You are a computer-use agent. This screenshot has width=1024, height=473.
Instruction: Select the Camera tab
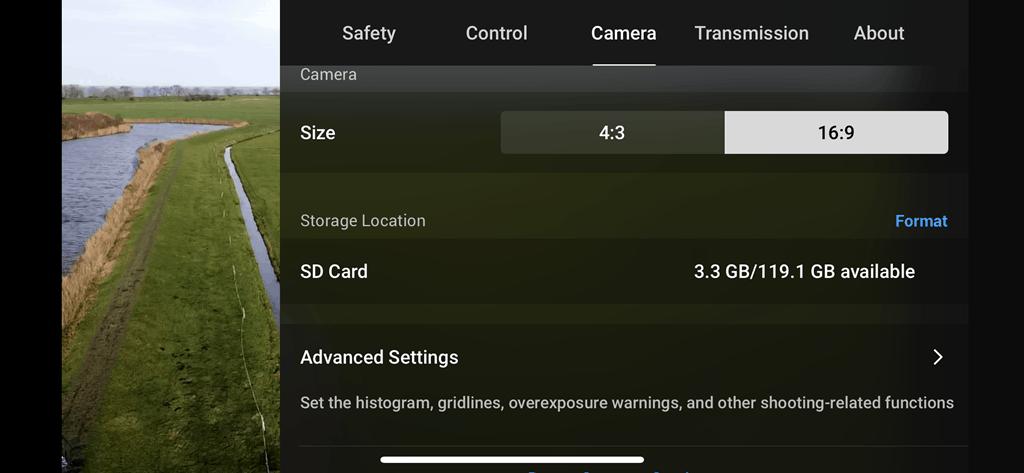pos(623,33)
